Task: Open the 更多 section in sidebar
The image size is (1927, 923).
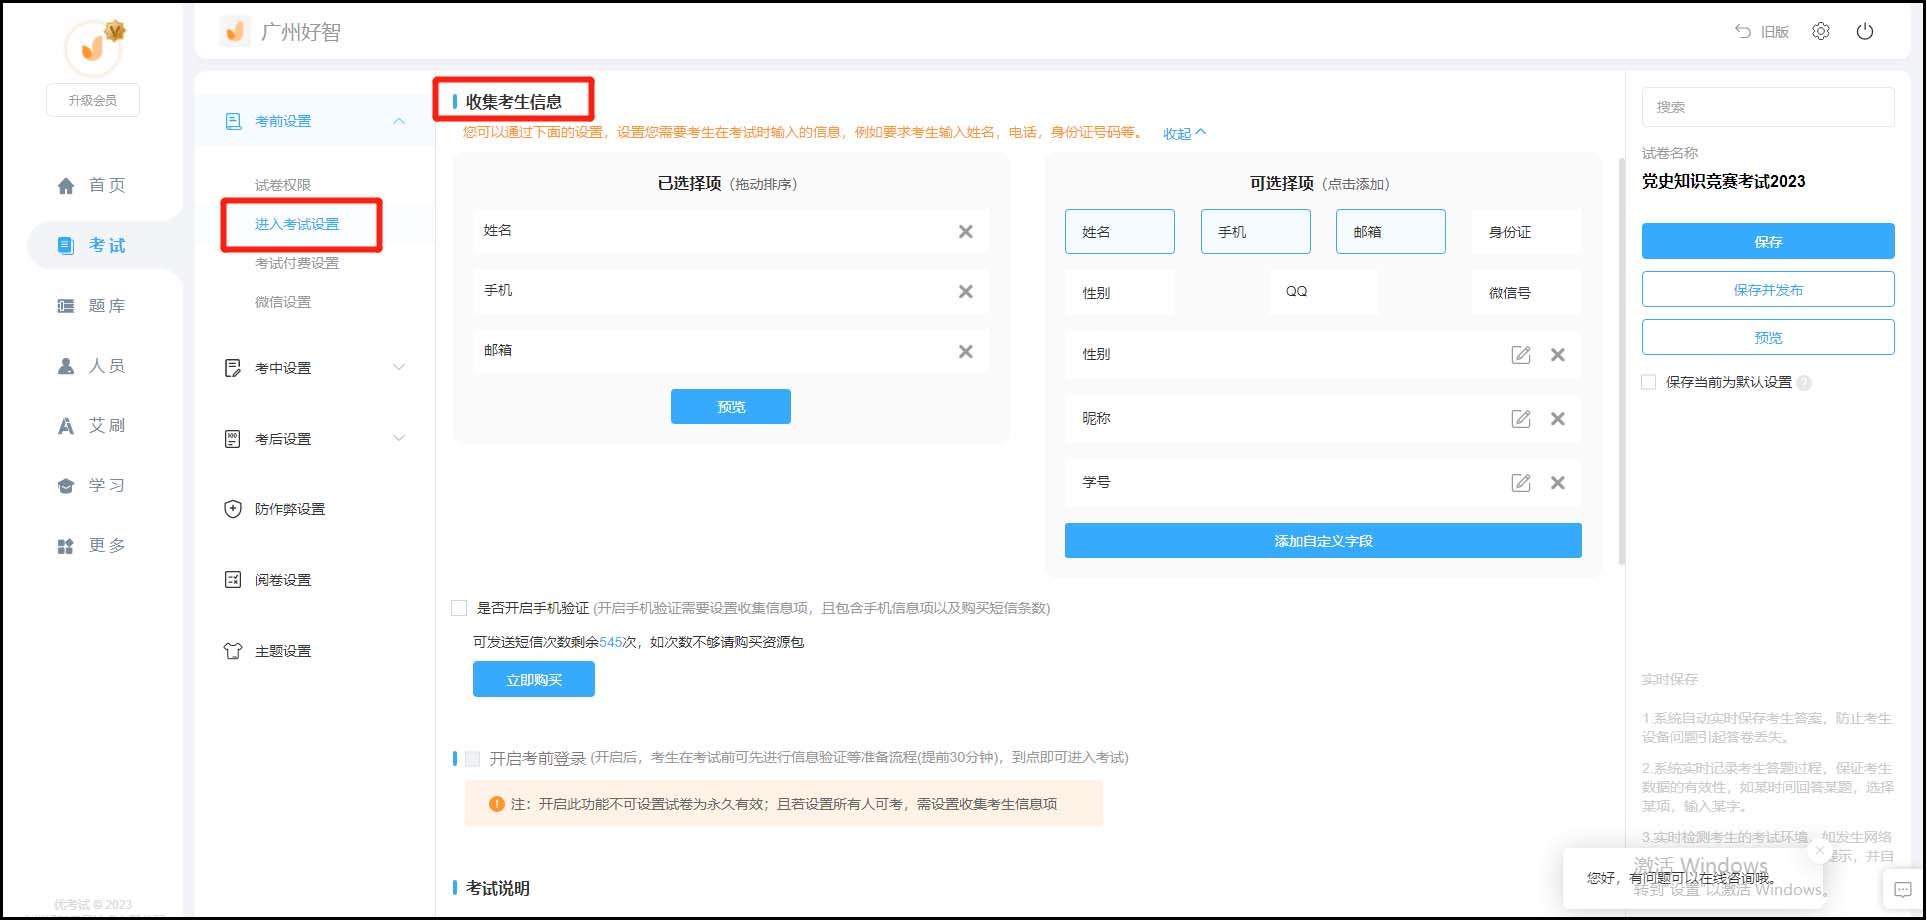Action: point(66,545)
